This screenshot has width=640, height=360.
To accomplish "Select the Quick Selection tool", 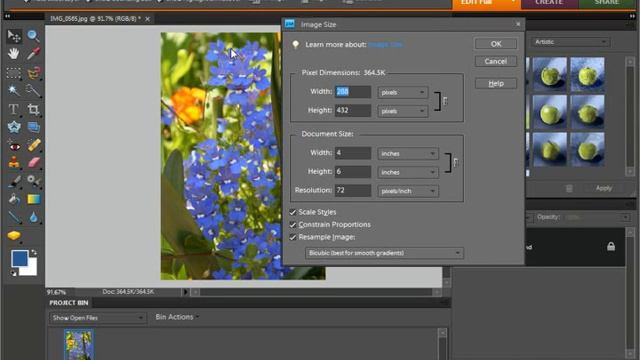I will click(33, 91).
